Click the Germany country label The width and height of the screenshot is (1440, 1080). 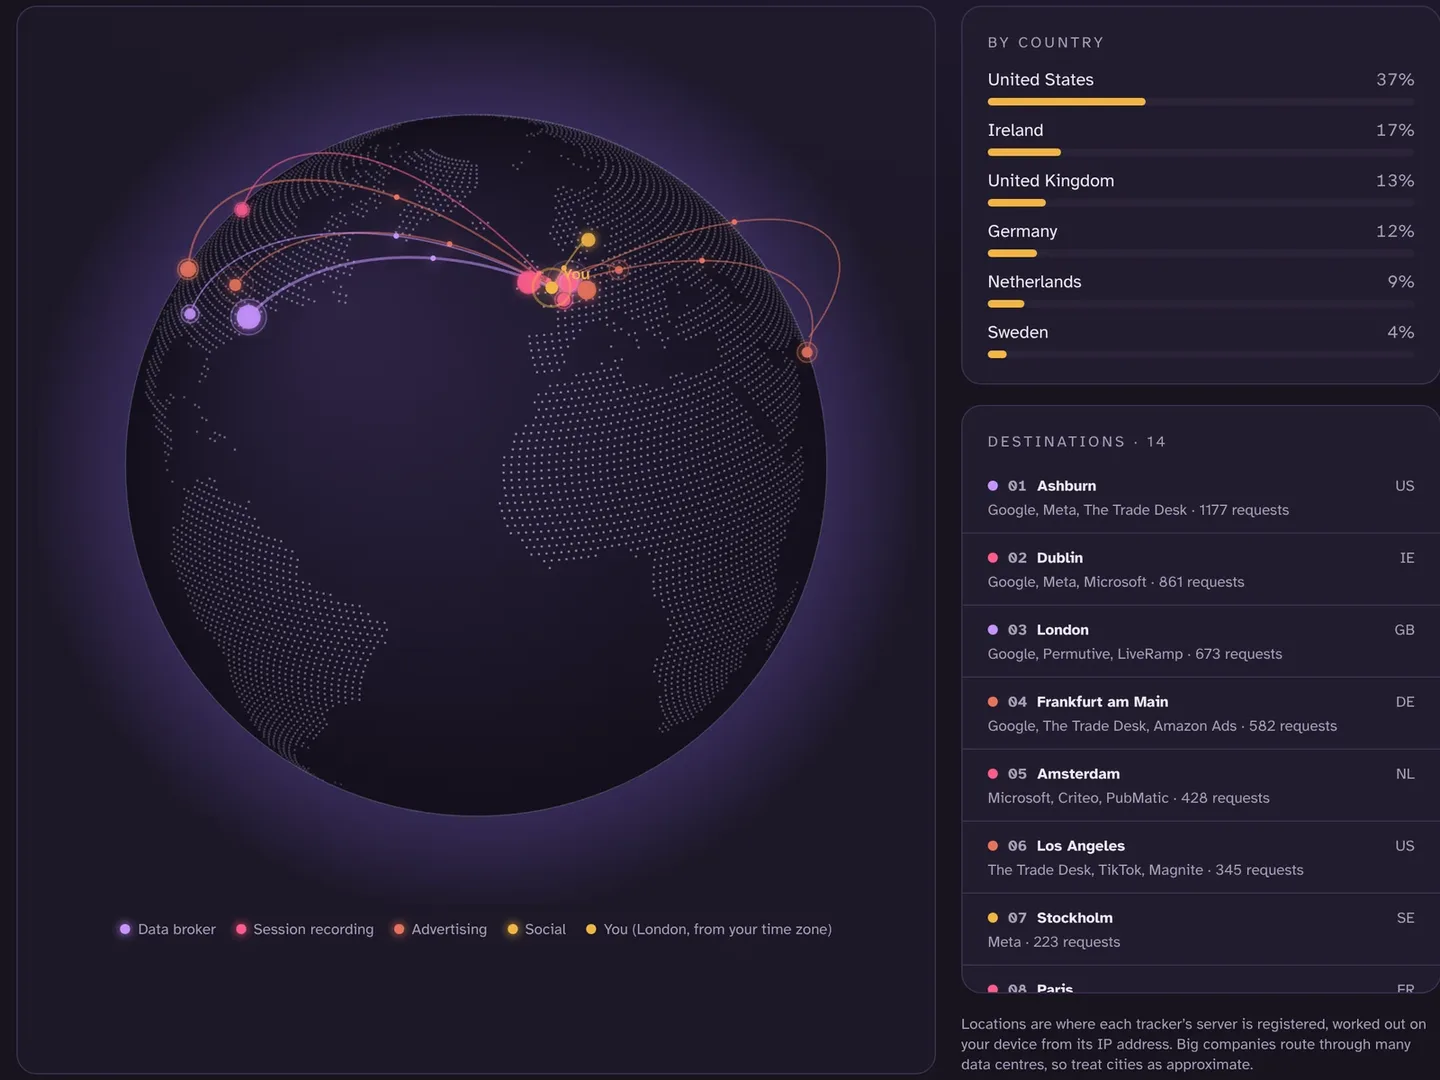tap(1022, 231)
